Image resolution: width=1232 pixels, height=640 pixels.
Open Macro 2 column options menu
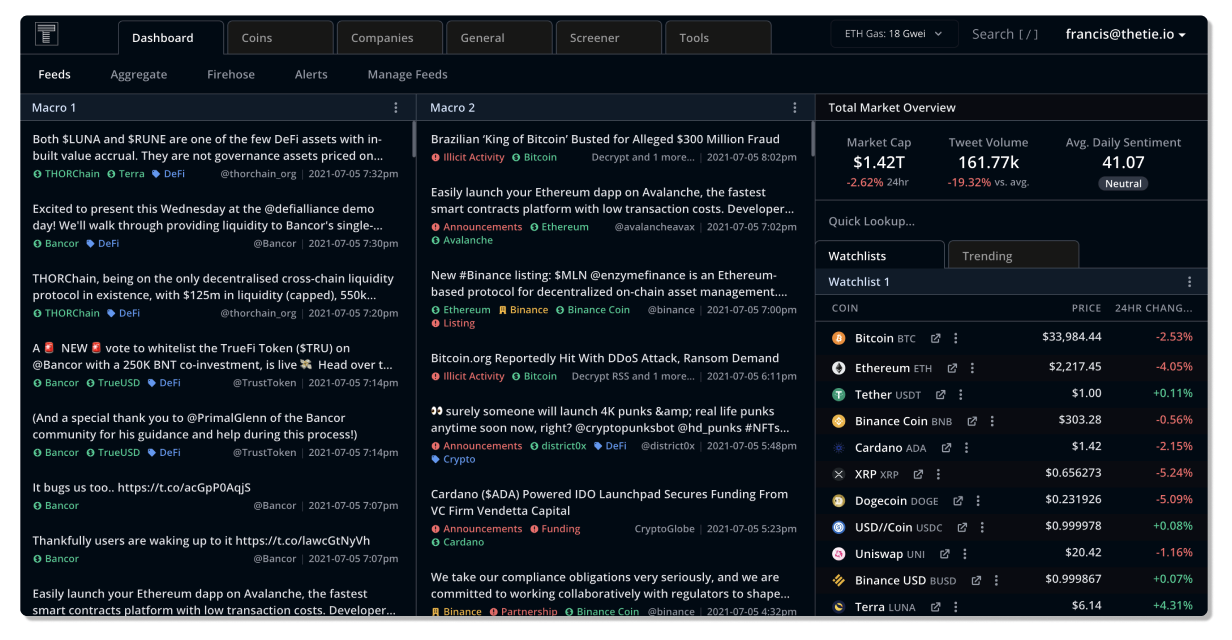[795, 108]
